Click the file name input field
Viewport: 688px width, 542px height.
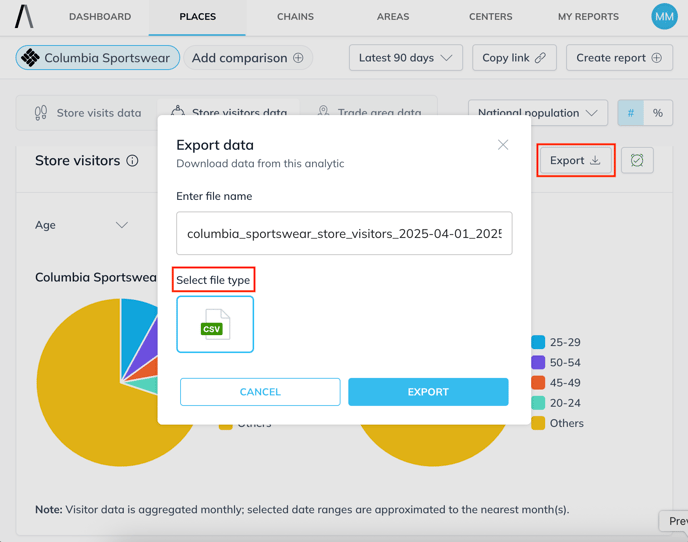tap(344, 234)
